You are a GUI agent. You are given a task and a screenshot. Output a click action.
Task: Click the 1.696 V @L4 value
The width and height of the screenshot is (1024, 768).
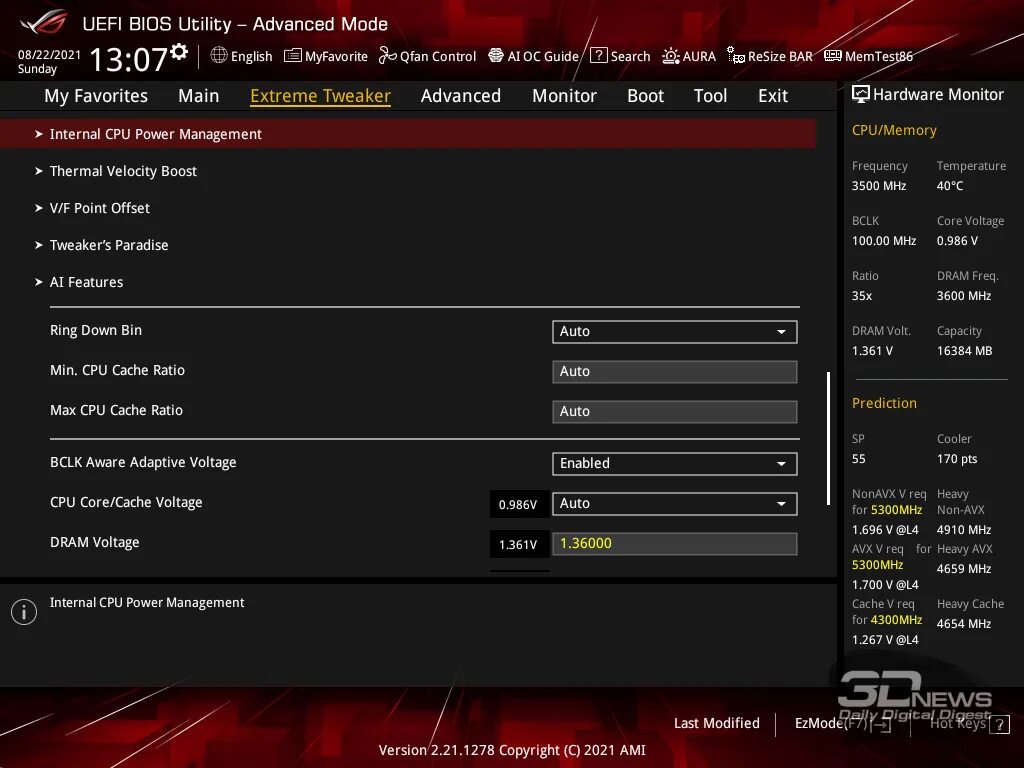(x=885, y=530)
